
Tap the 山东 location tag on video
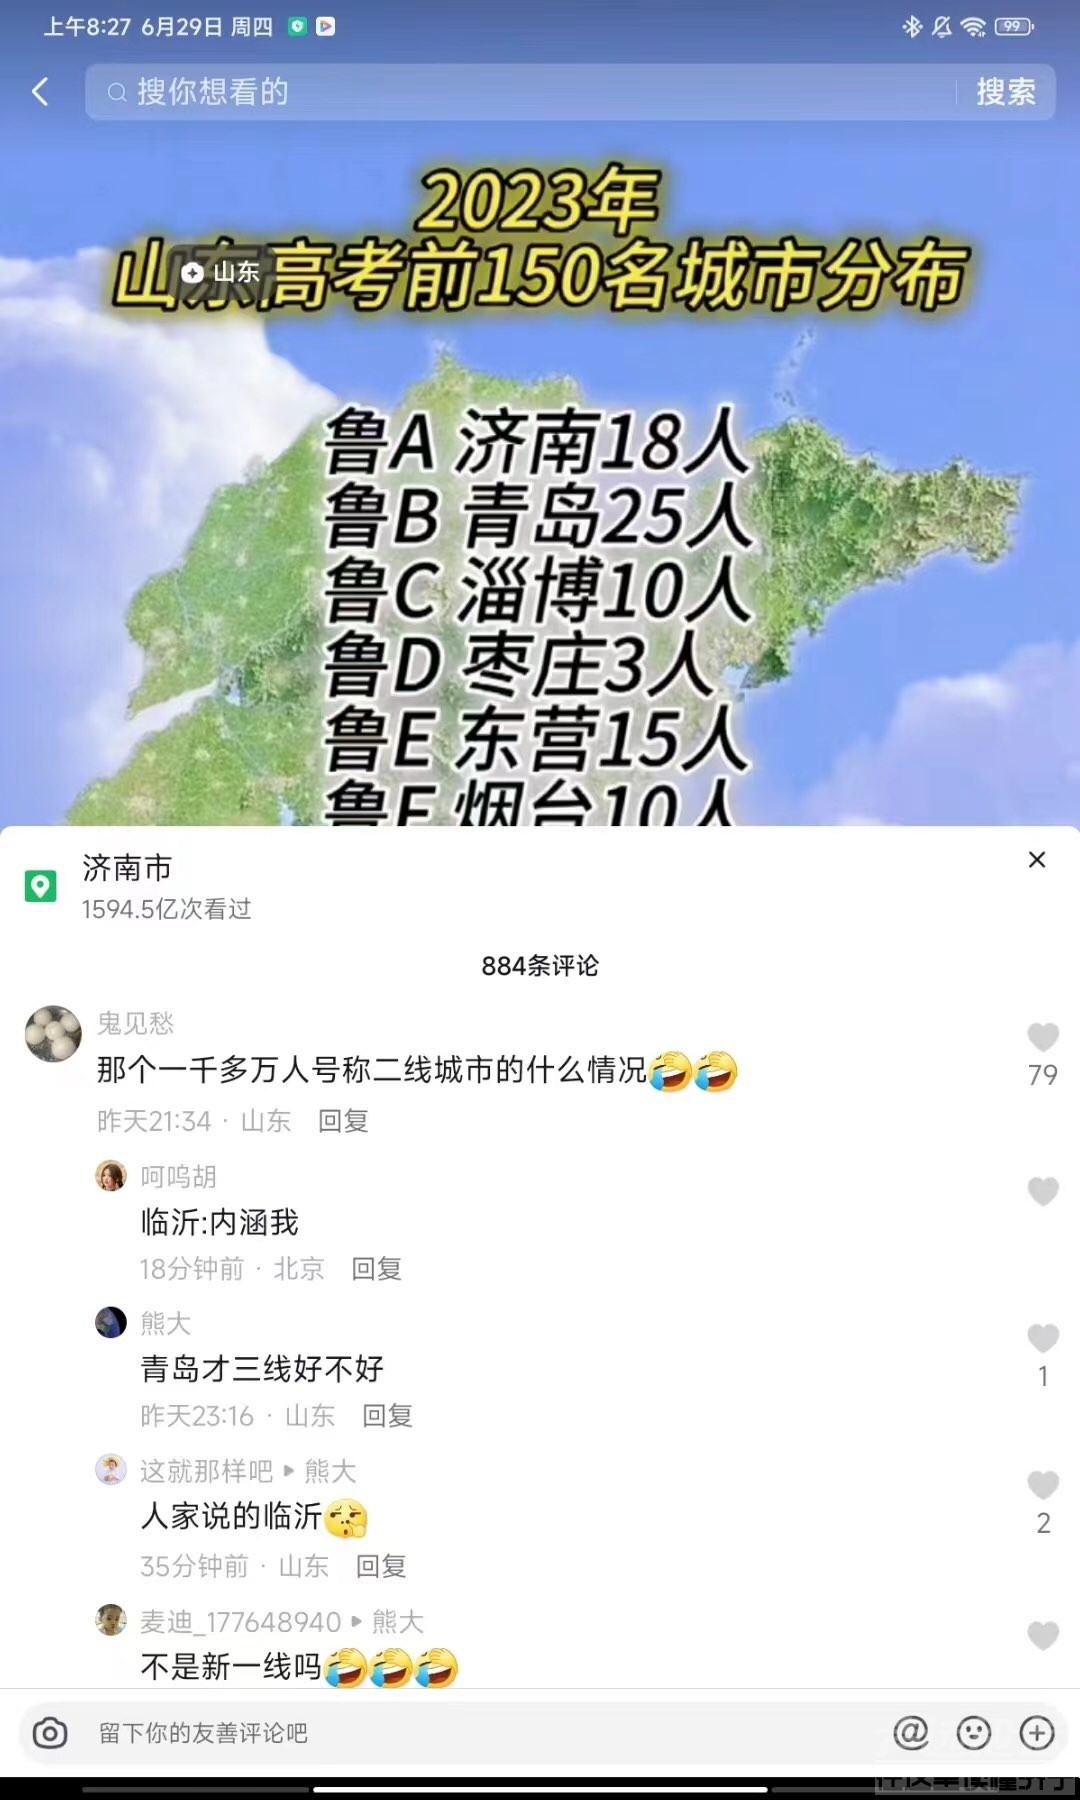pos(221,272)
